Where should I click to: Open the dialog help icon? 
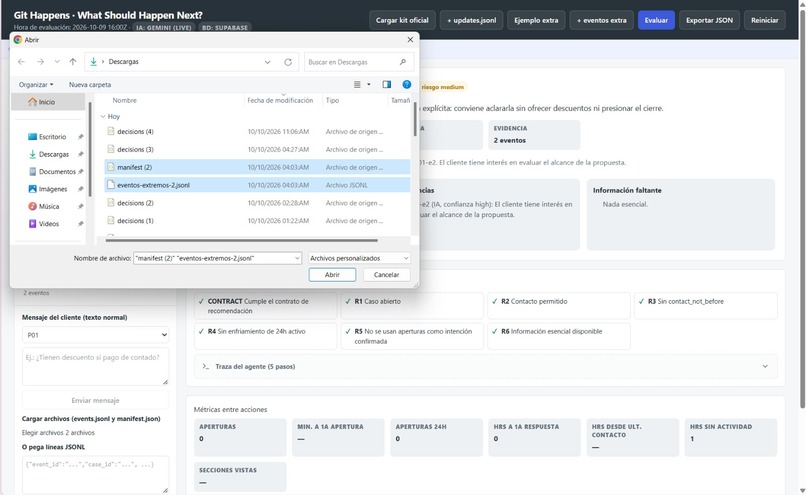[407, 85]
